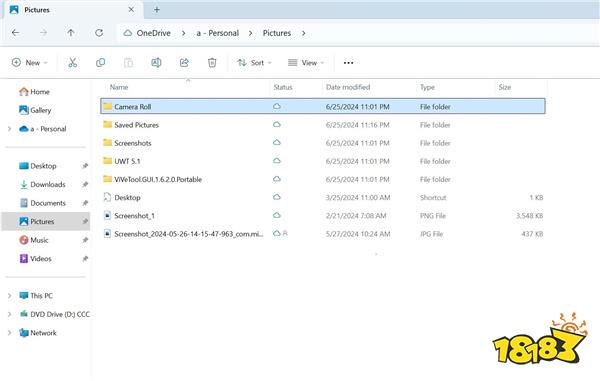Open Gallery in the navigation pane
This screenshot has height=381, width=600.
point(35,110)
